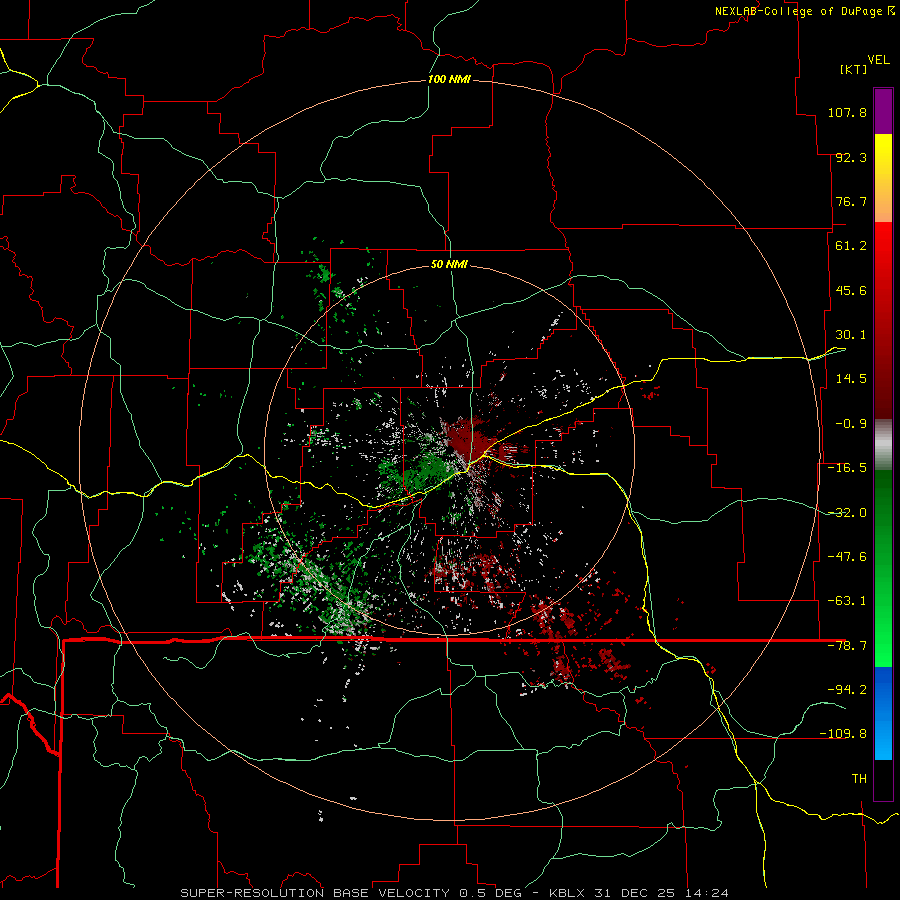
Task: Click the -109.8 velocity scale value
Action: pos(843,734)
